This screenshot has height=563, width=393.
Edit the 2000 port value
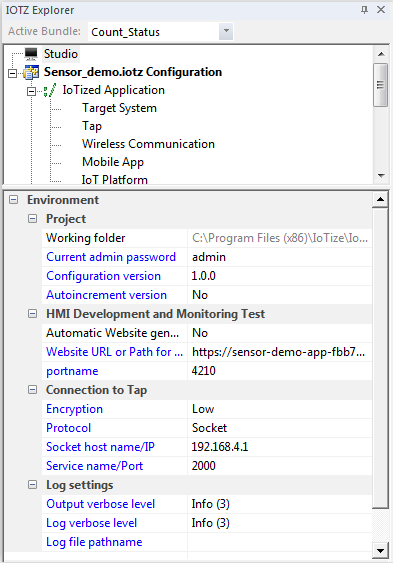click(280, 466)
